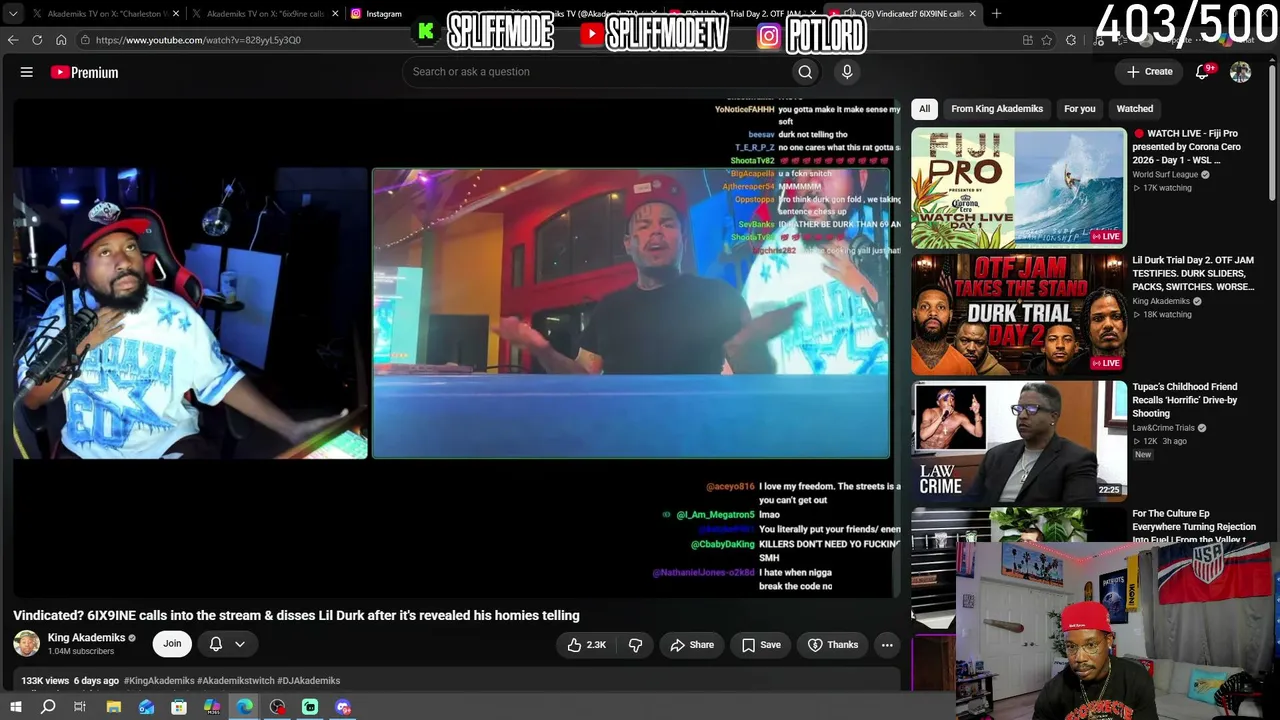Click the Create button
1280x720 pixels.
(x=1150, y=72)
